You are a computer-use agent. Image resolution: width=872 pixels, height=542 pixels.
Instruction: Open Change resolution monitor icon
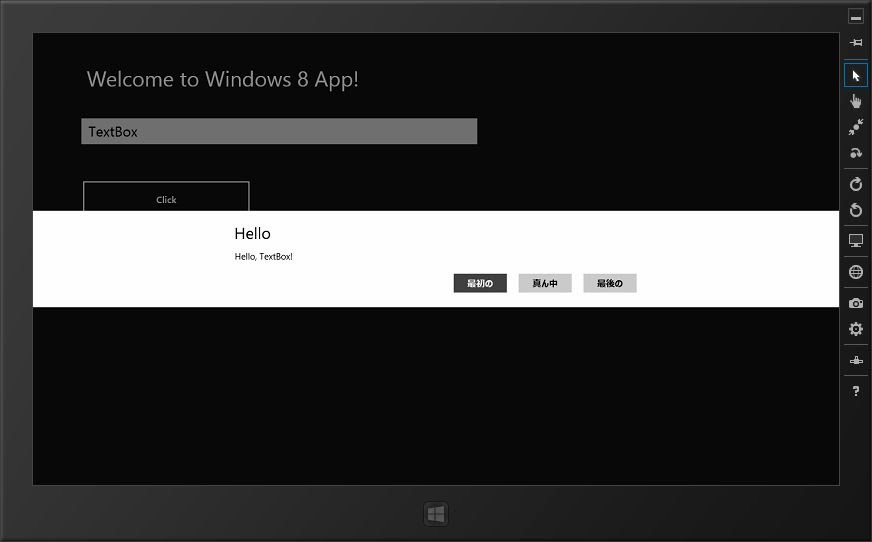point(856,241)
